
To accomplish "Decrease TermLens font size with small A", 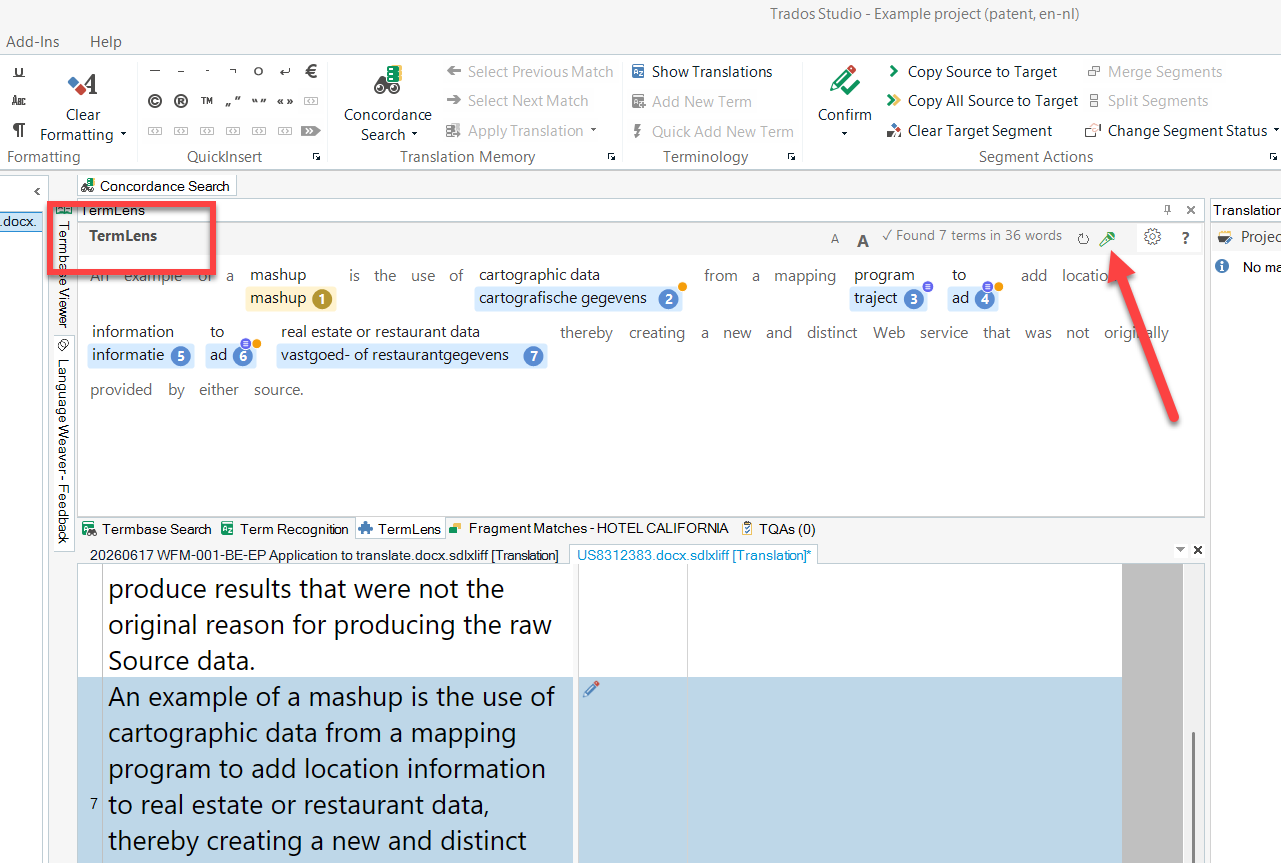I will click(x=835, y=239).
